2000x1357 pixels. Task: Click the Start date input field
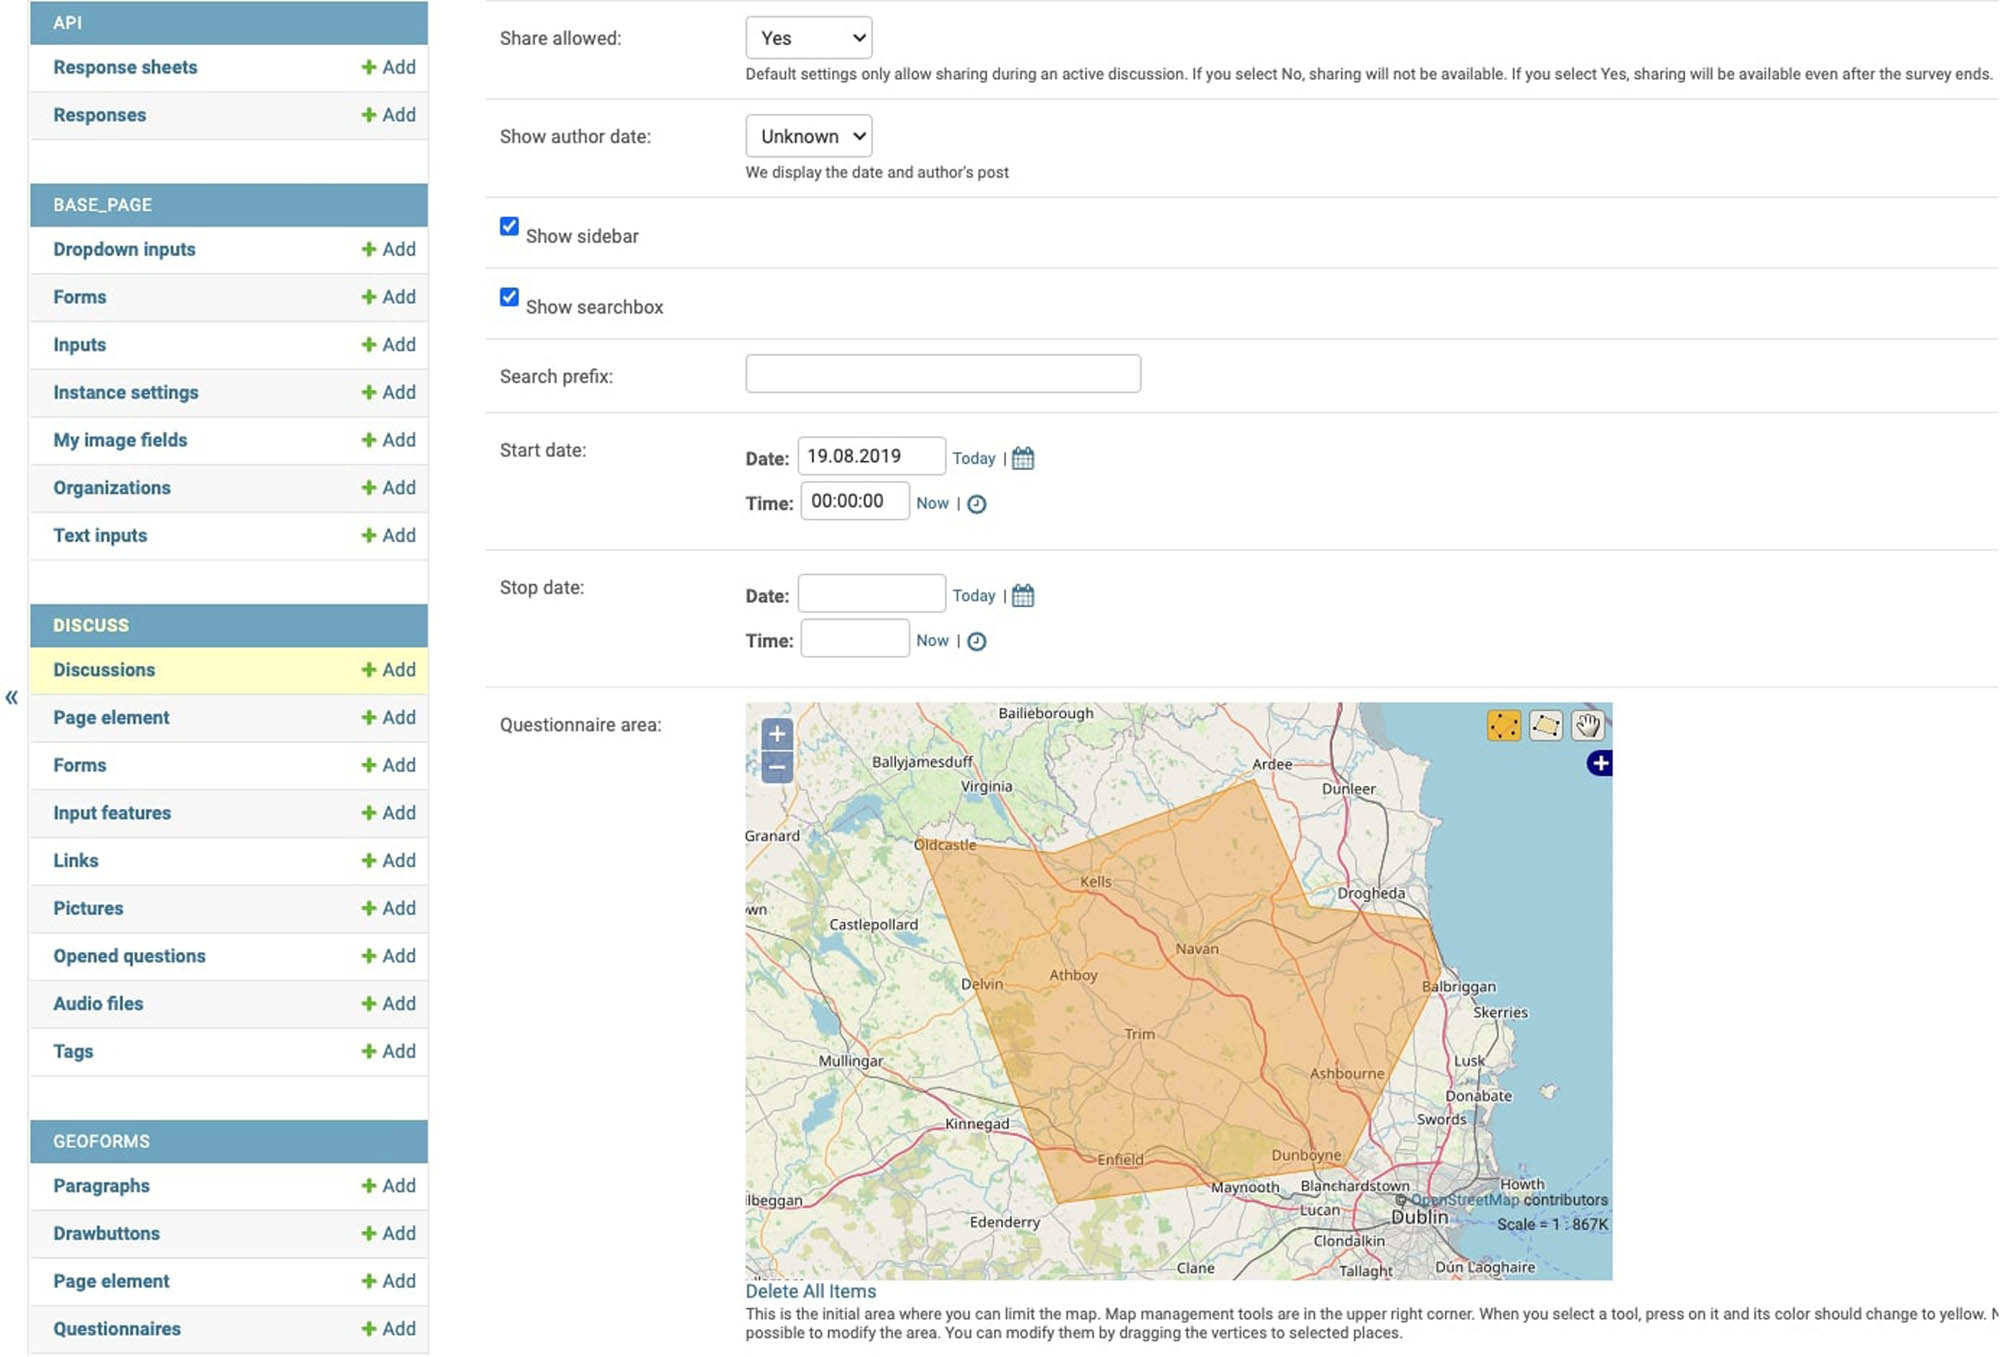(871, 456)
